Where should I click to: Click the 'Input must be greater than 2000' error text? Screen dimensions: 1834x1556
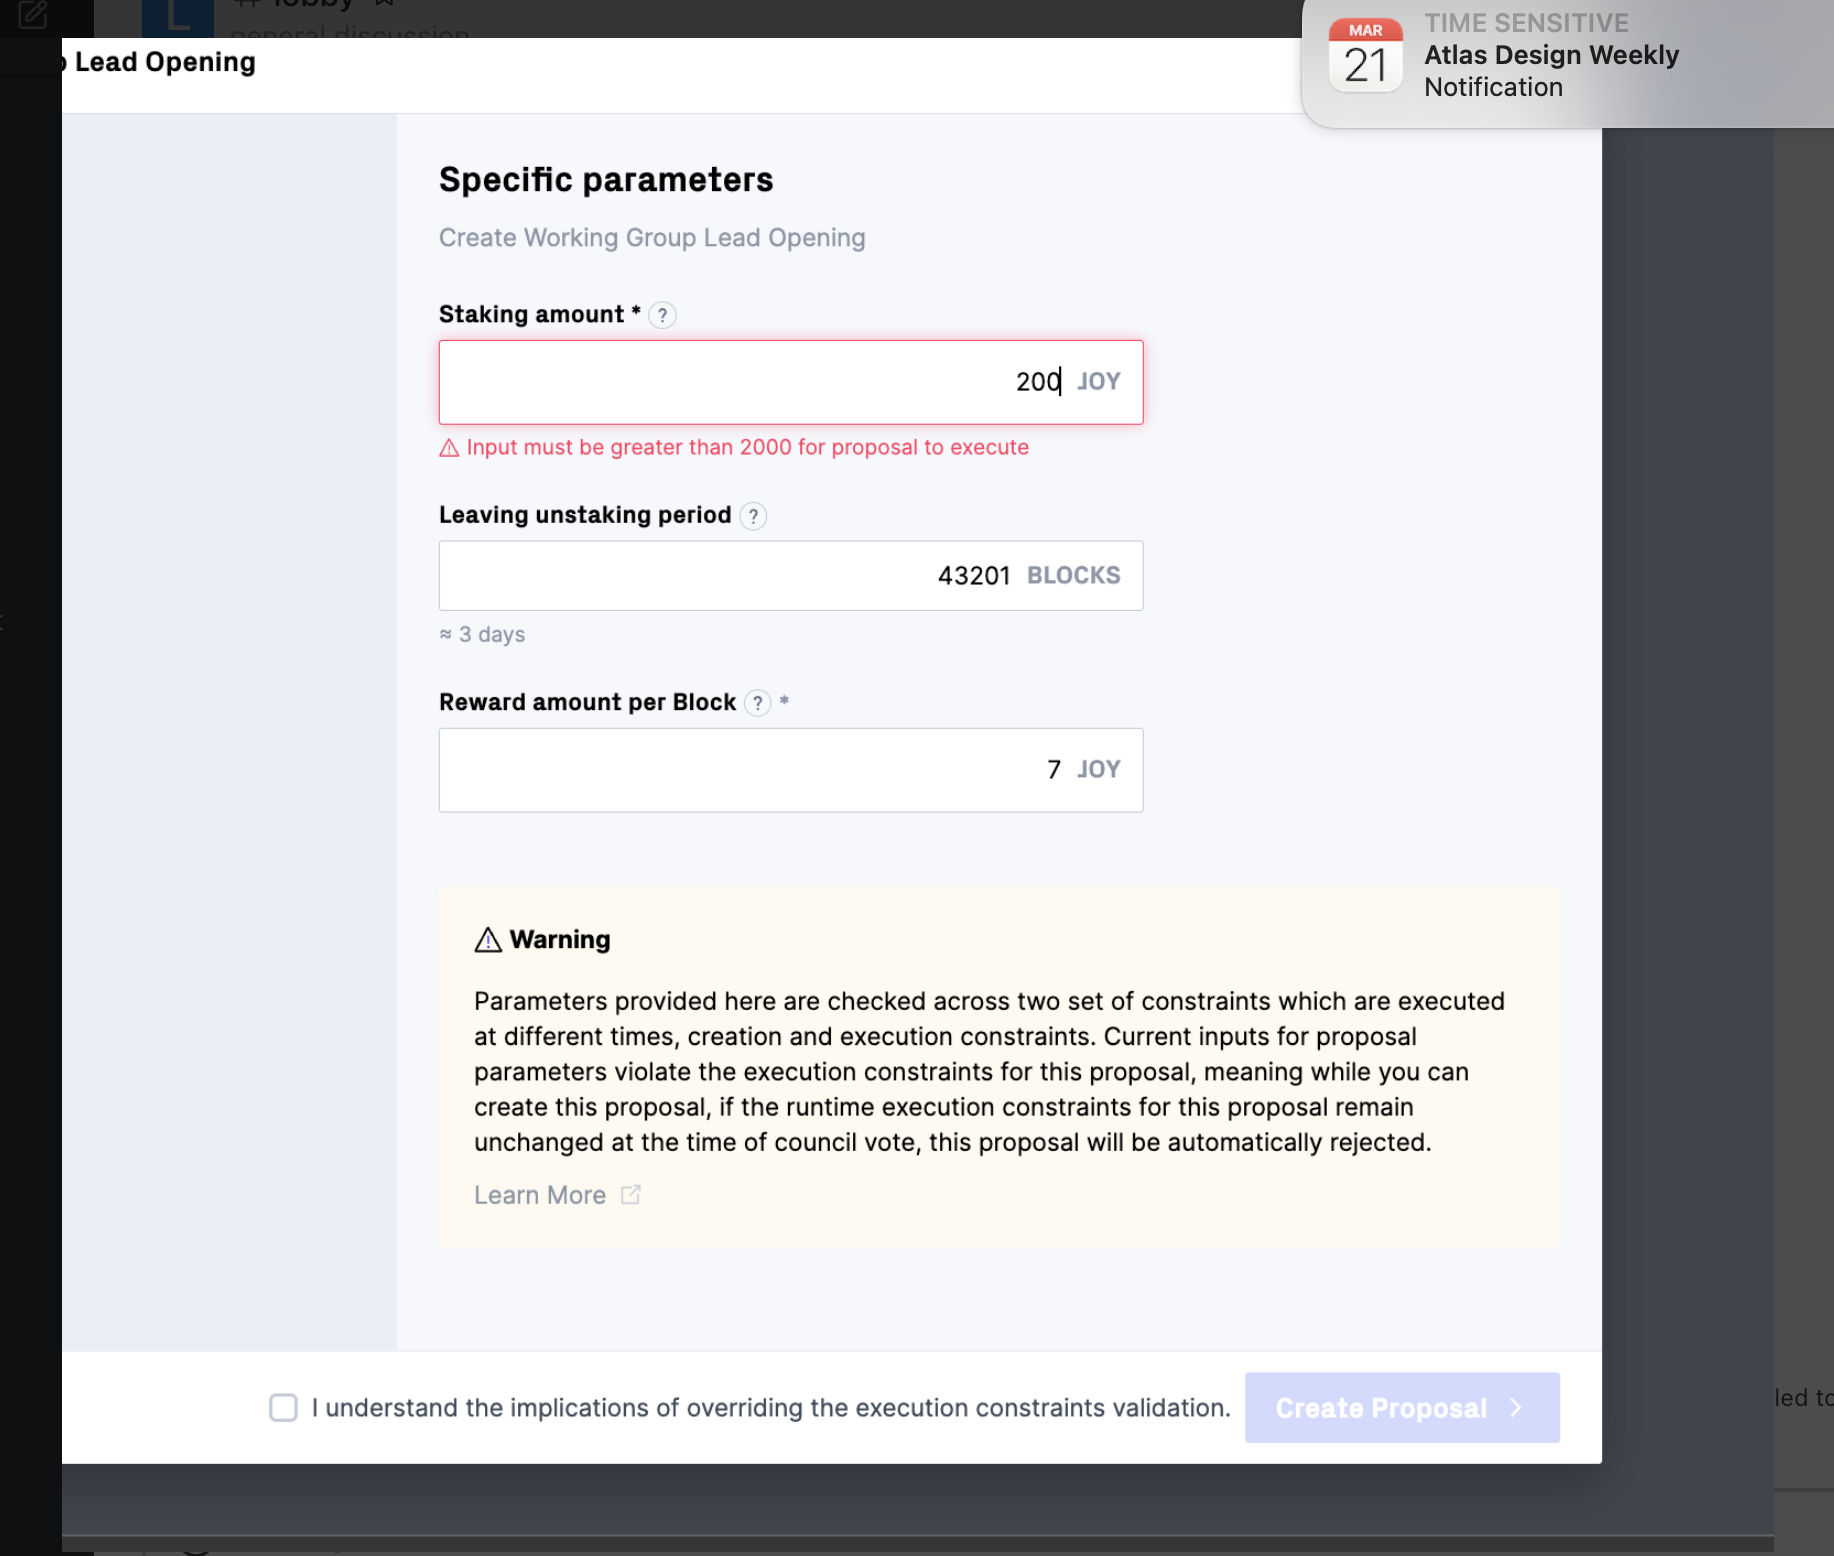[747, 447]
